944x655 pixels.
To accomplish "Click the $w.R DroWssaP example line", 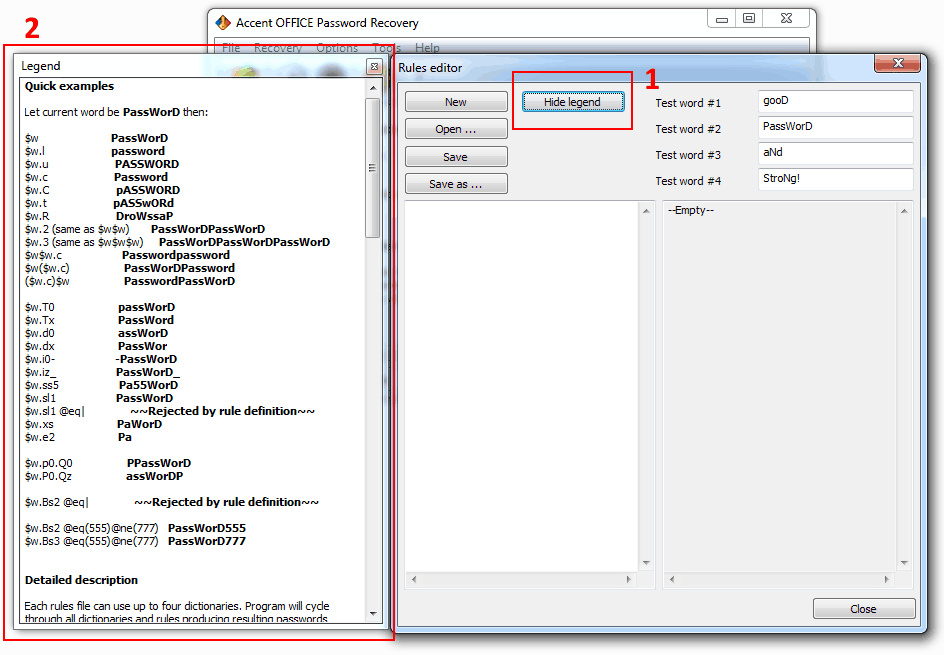I will click(x=99, y=216).
